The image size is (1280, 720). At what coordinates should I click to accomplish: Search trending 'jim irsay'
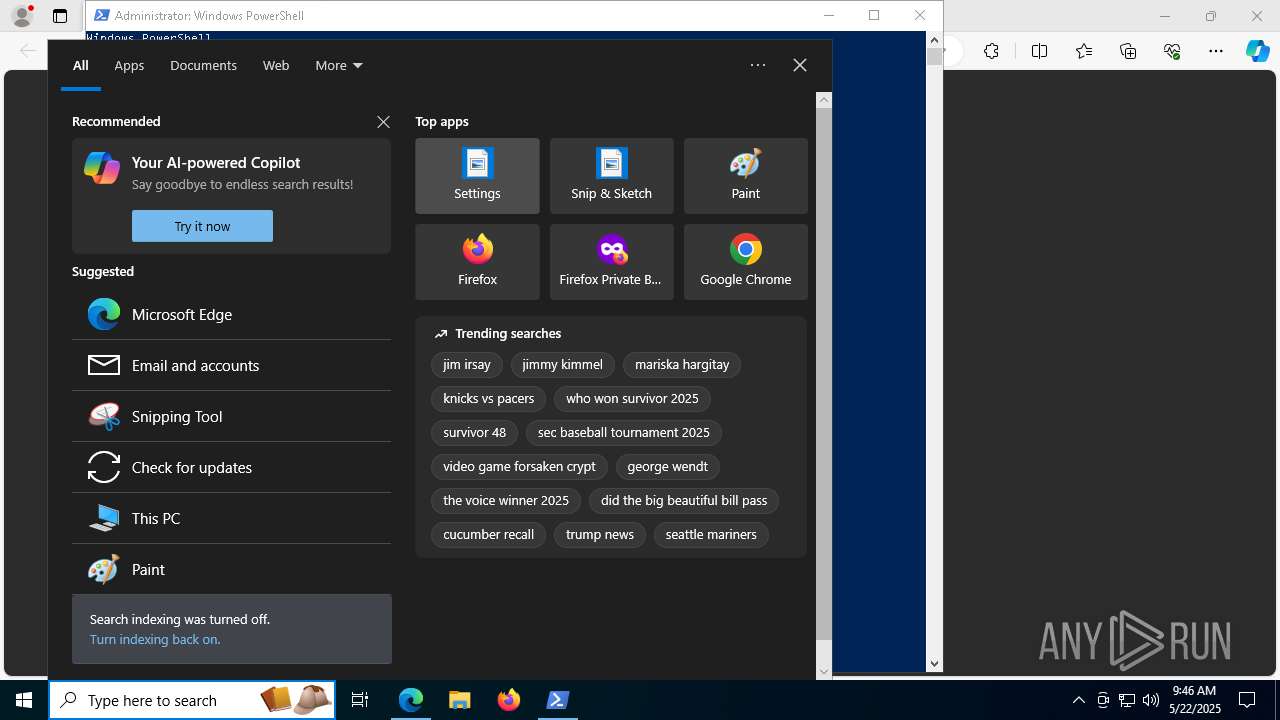pyautogui.click(x=467, y=365)
